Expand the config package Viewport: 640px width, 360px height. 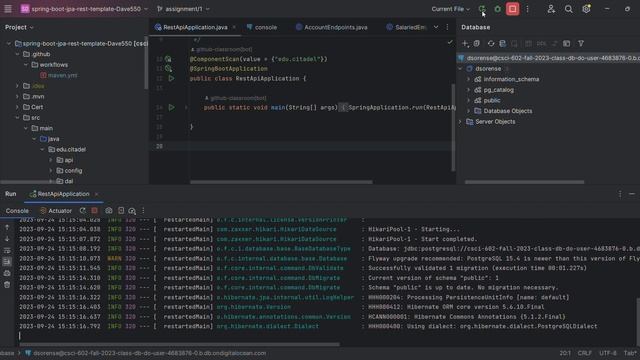pyautogui.click(x=51, y=171)
